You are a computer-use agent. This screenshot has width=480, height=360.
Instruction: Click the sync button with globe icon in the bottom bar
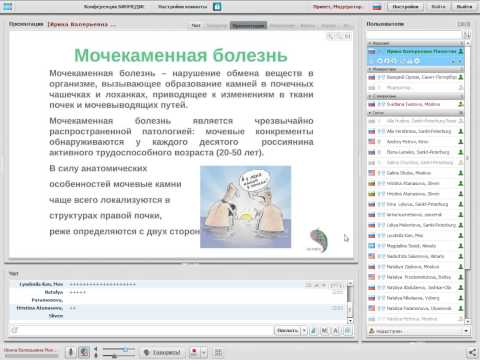(162, 352)
